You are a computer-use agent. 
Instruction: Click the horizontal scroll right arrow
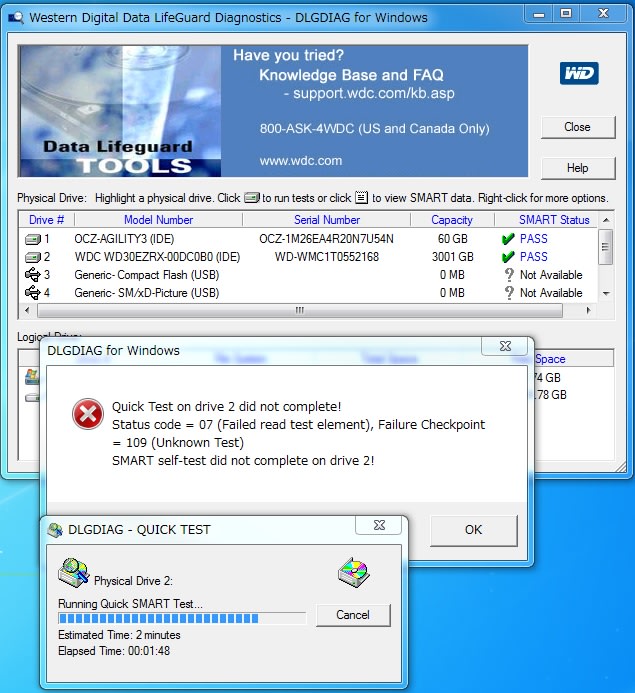(x=589, y=310)
